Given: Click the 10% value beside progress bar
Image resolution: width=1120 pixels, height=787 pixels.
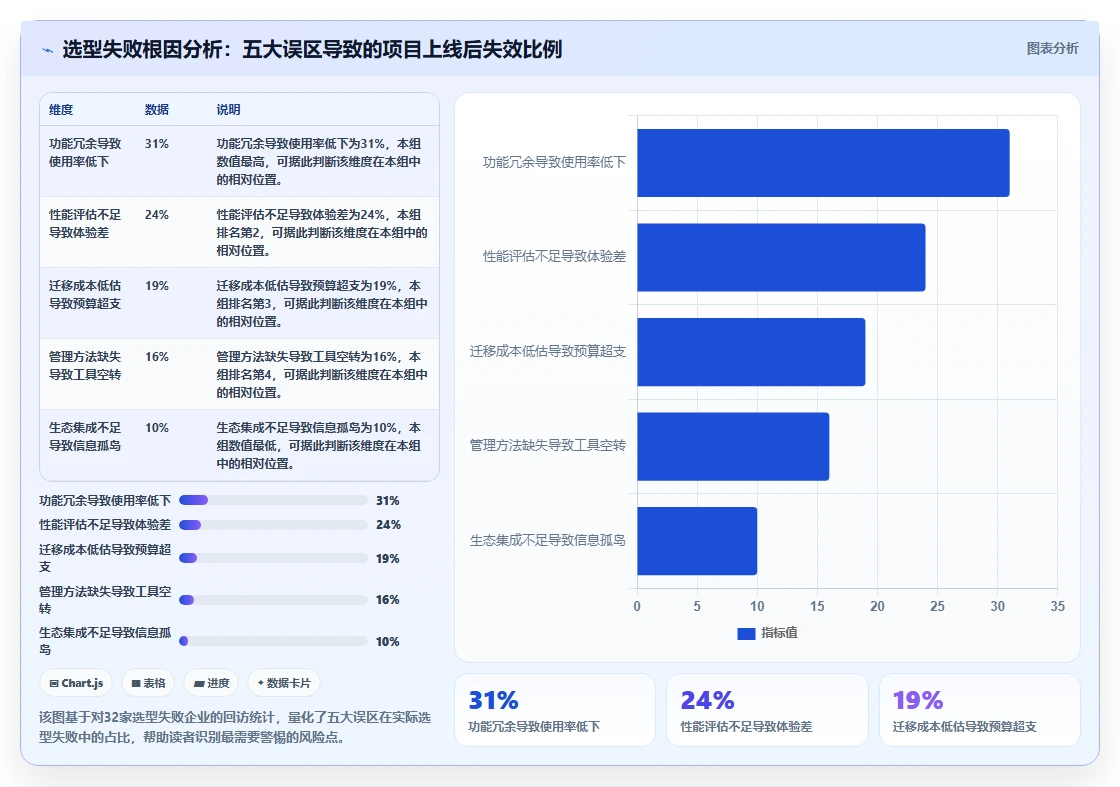Looking at the screenshot, I should point(387,641).
